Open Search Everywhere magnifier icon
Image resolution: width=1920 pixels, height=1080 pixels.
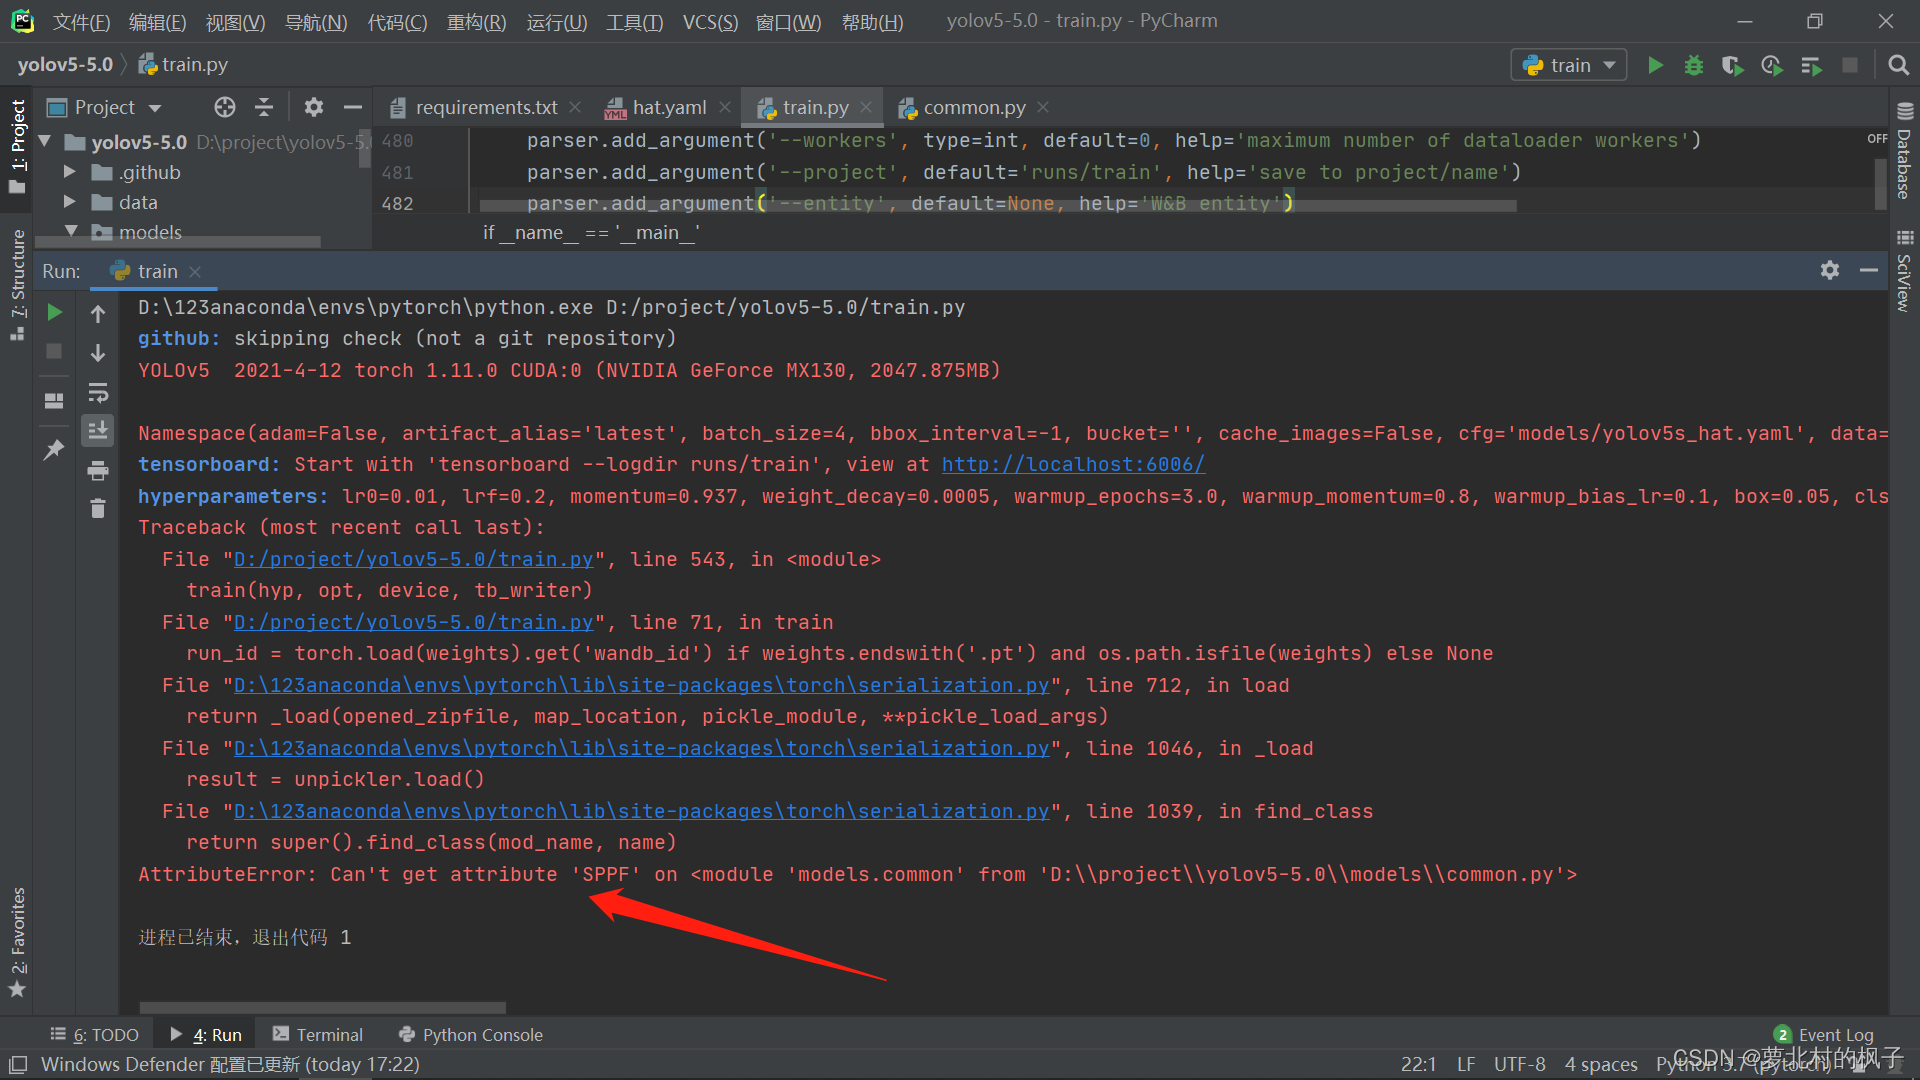[x=1898, y=65]
